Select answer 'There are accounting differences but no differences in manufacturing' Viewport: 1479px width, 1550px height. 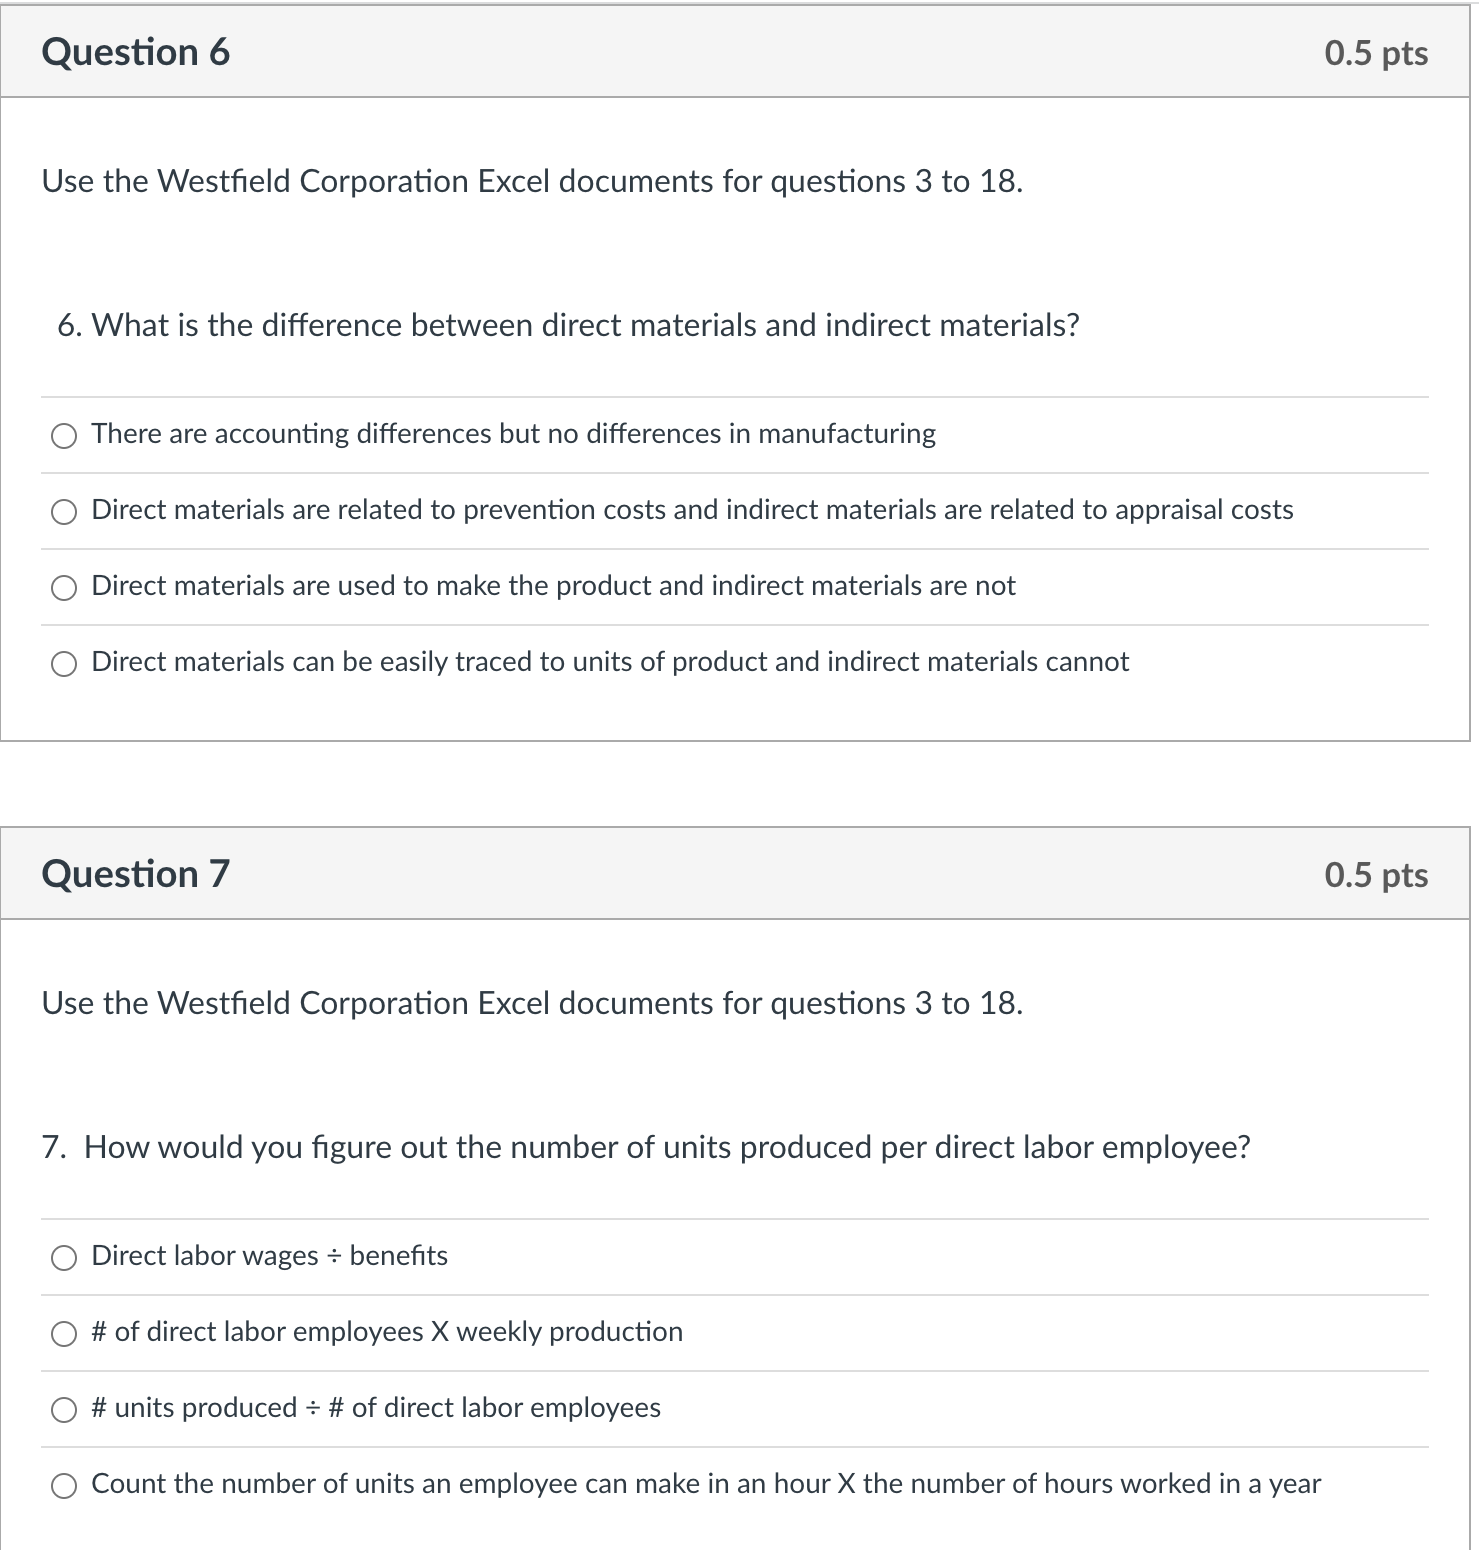click(64, 435)
